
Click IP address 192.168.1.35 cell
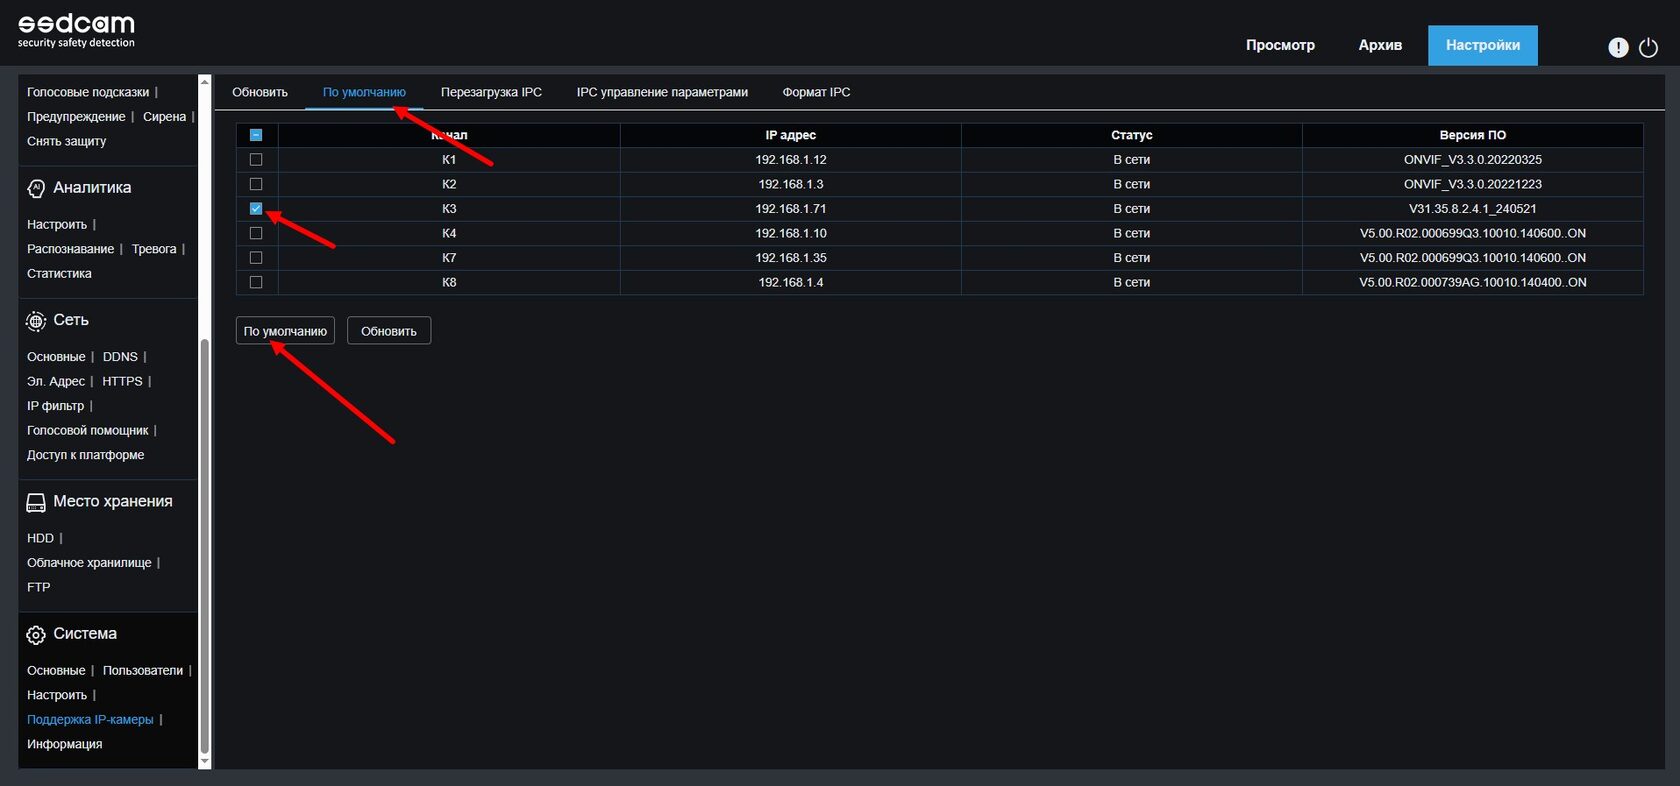pos(791,258)
